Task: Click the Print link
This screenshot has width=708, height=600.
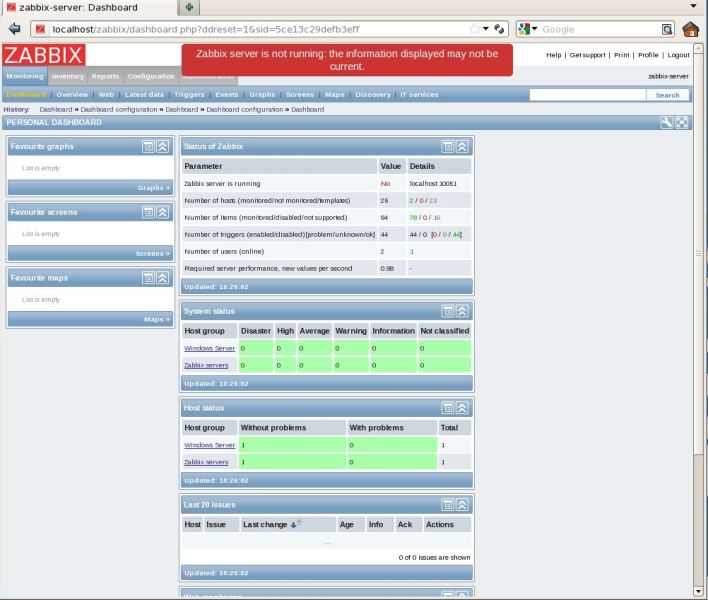Action: click(621, 55)
